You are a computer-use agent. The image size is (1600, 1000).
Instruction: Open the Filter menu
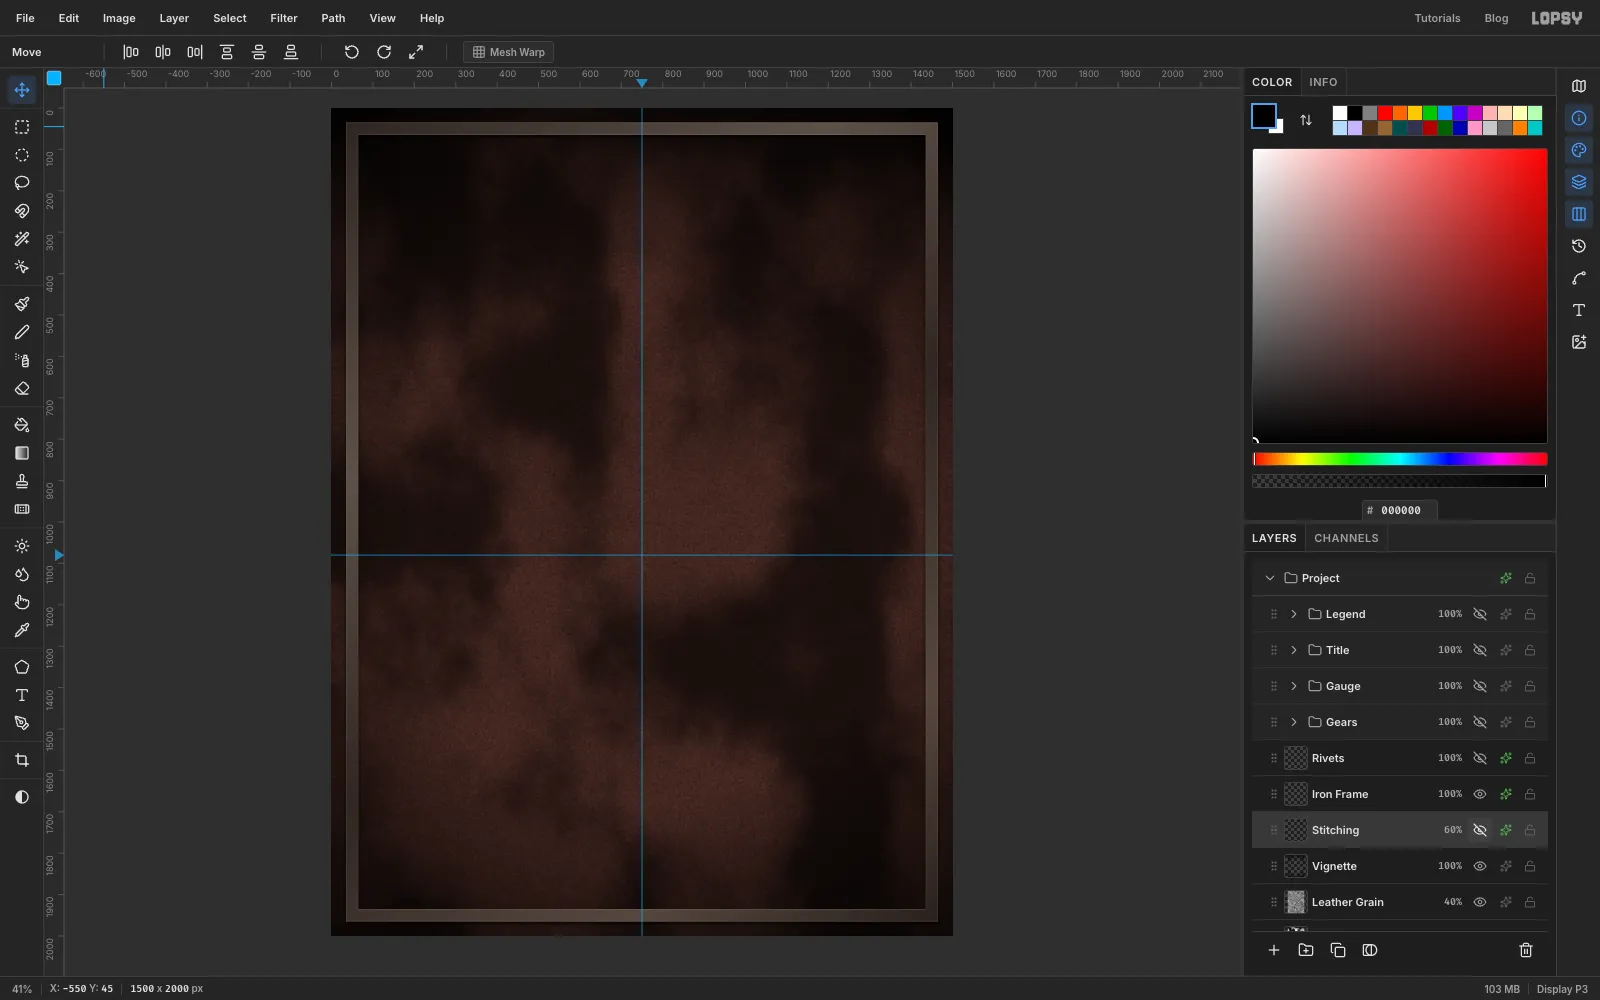pos(284,18)
